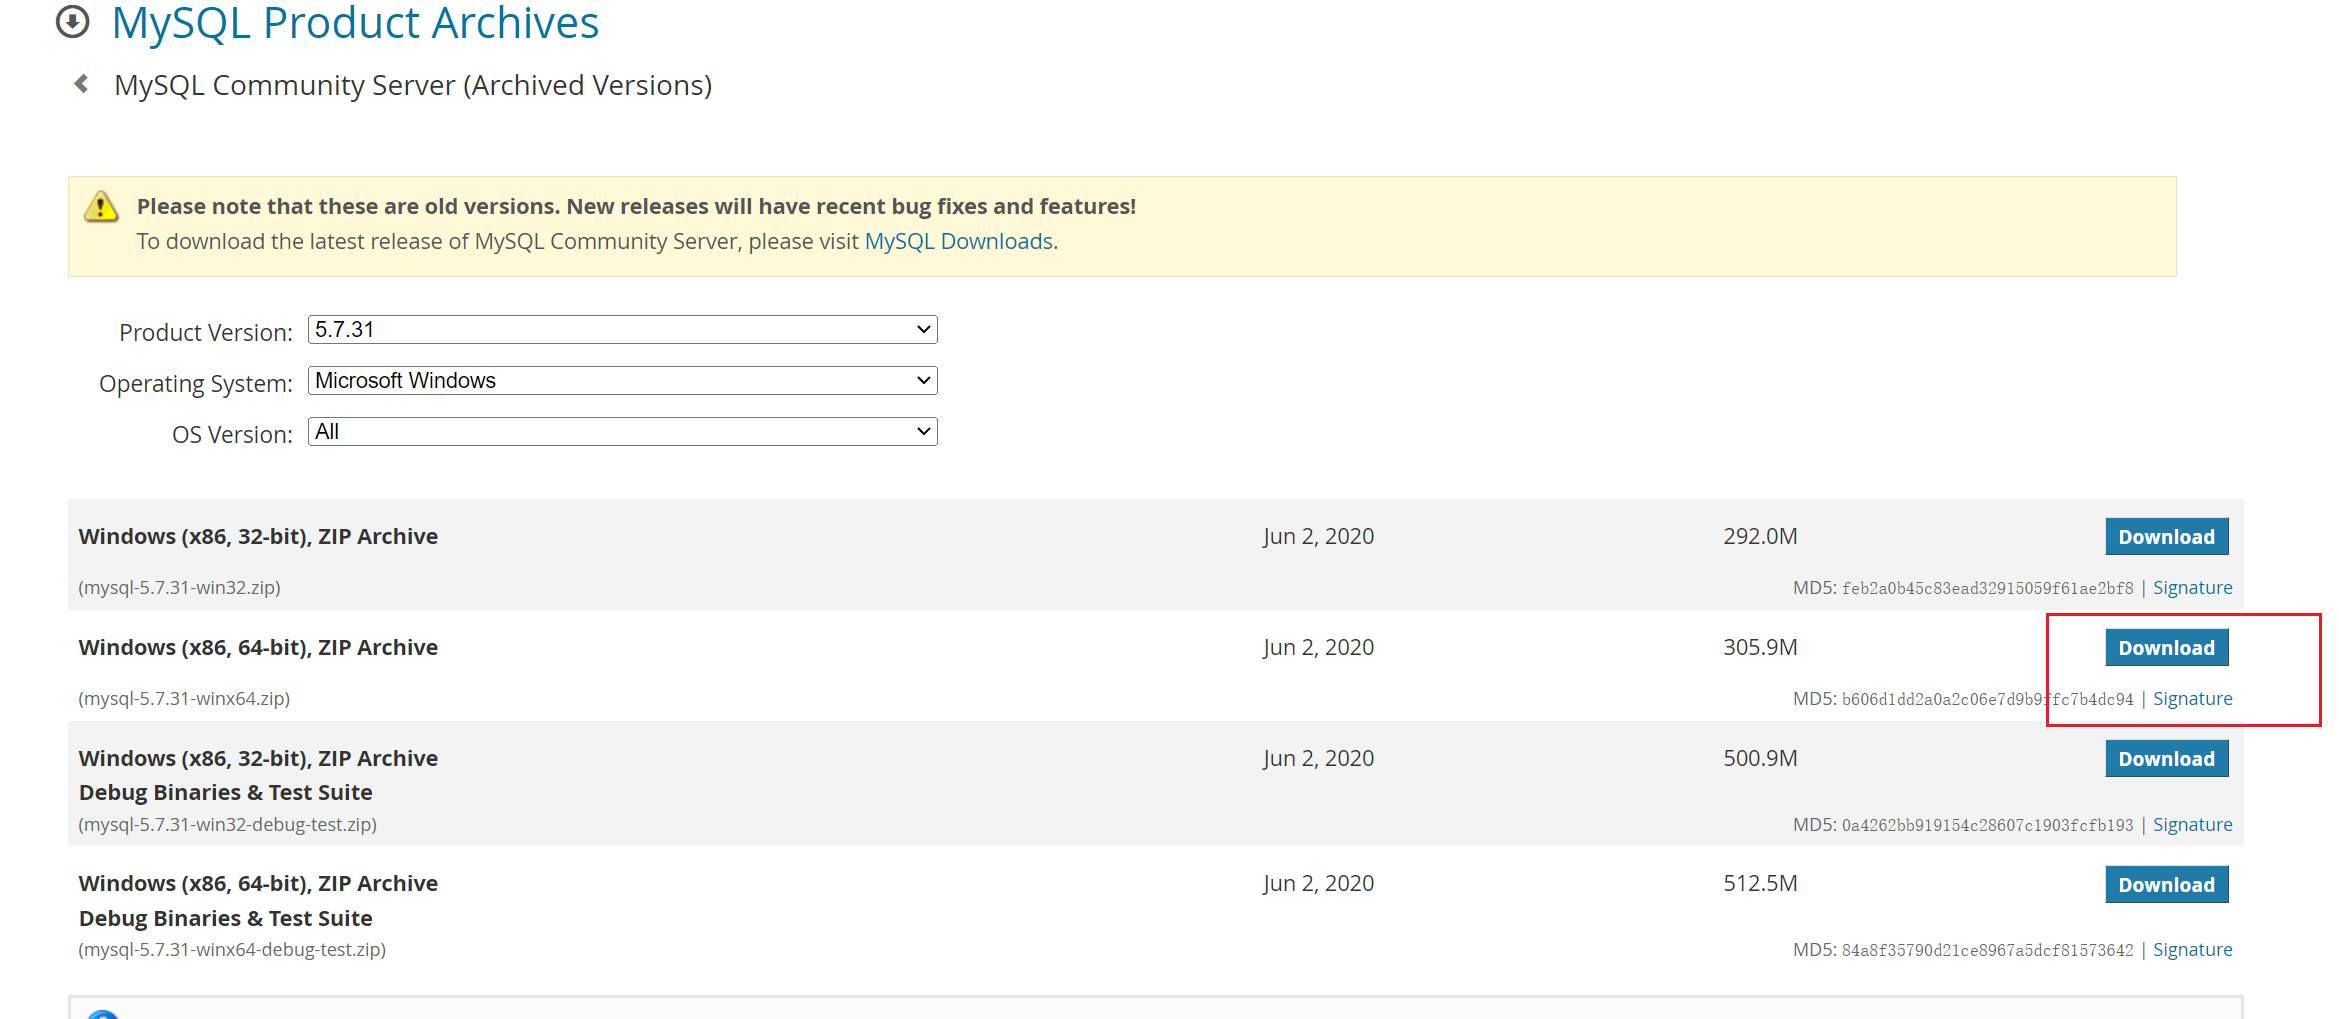Click the back chevron next to MySQL Community Server
This screenshot has width=2339, height=1019.
pos(81,84)
